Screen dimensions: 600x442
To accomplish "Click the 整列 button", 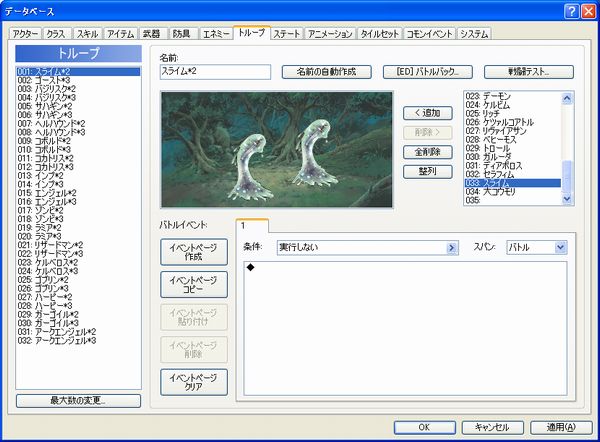I will tap(428, 171).
